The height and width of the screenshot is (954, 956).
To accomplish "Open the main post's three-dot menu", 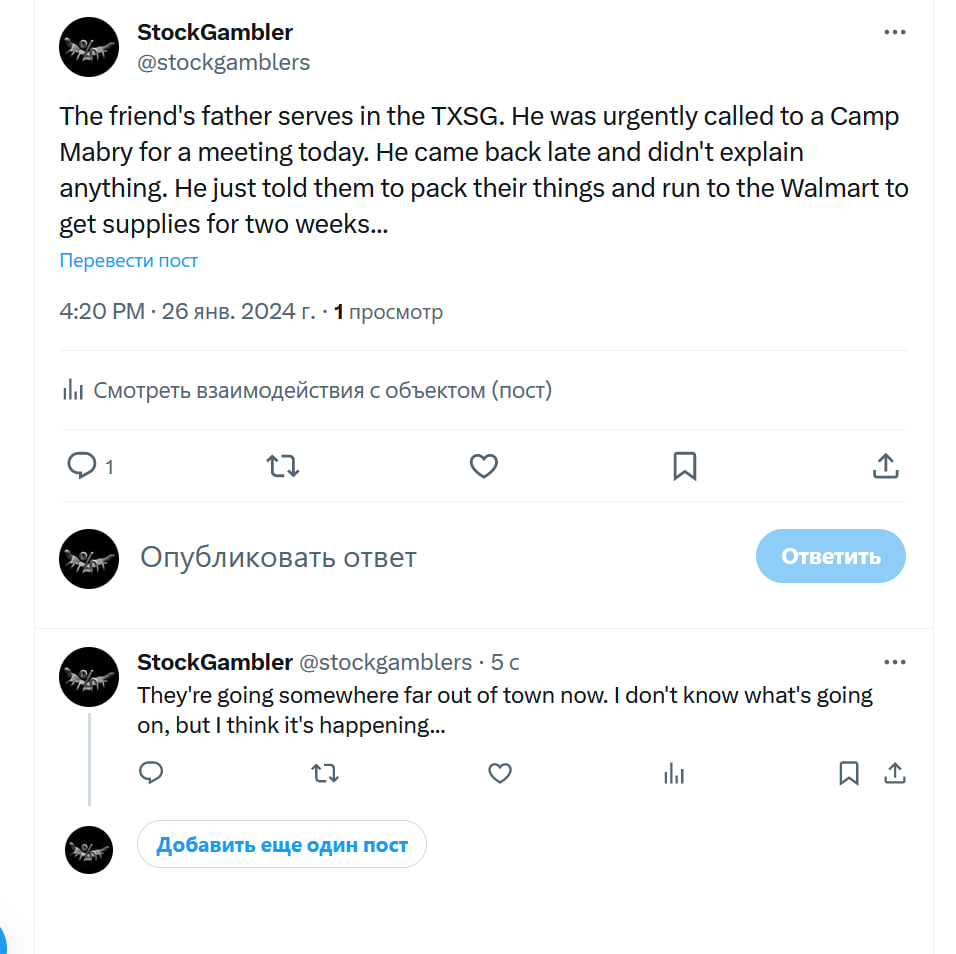I will pyautogui.click(x=894, y=33).
